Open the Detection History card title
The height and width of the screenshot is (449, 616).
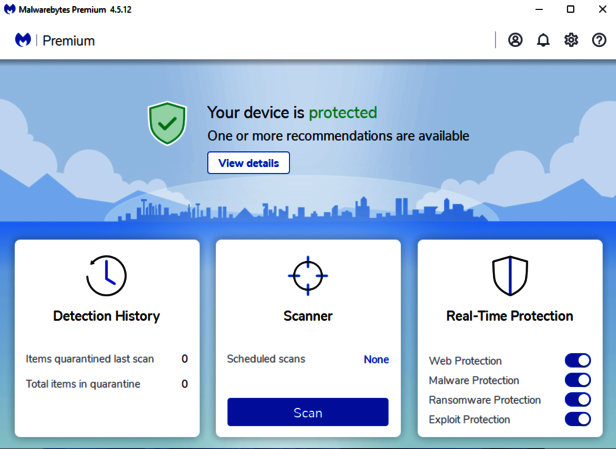106,316
